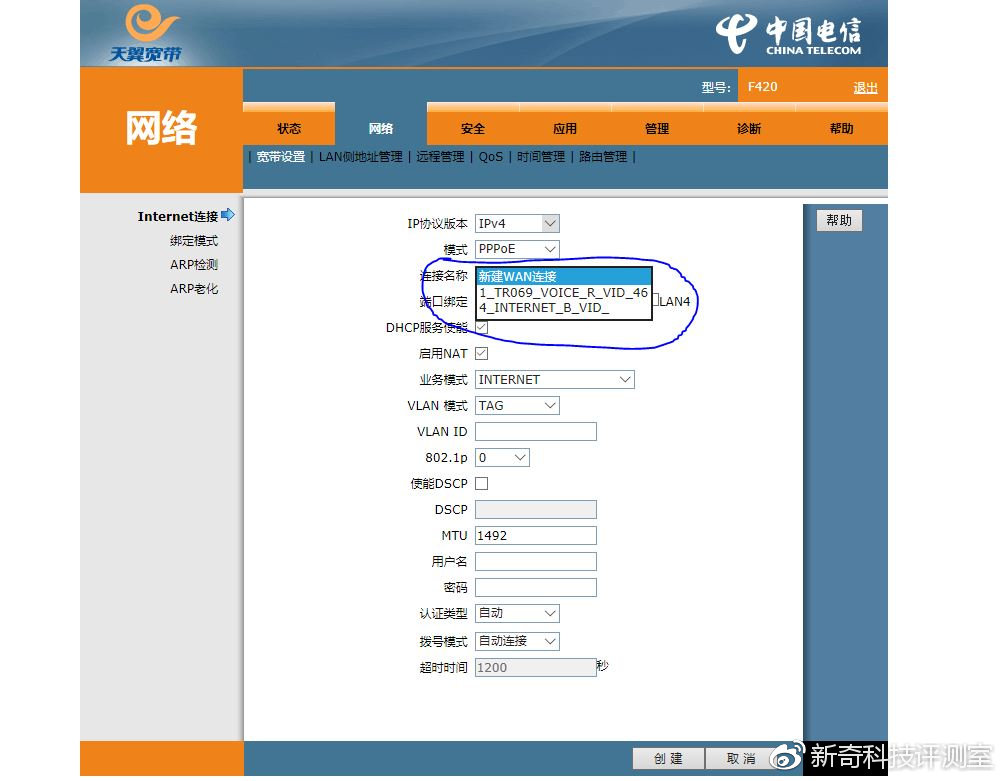Switch to the 安全 tab

472,128
